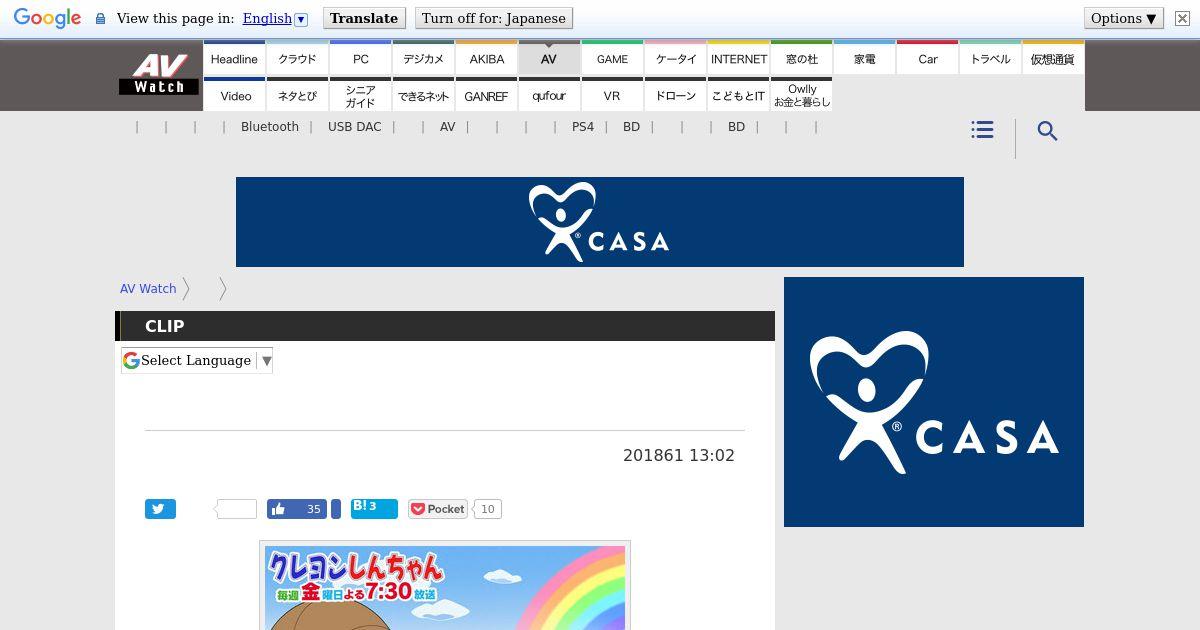Open the qufour tab

[x=549, y=95]
